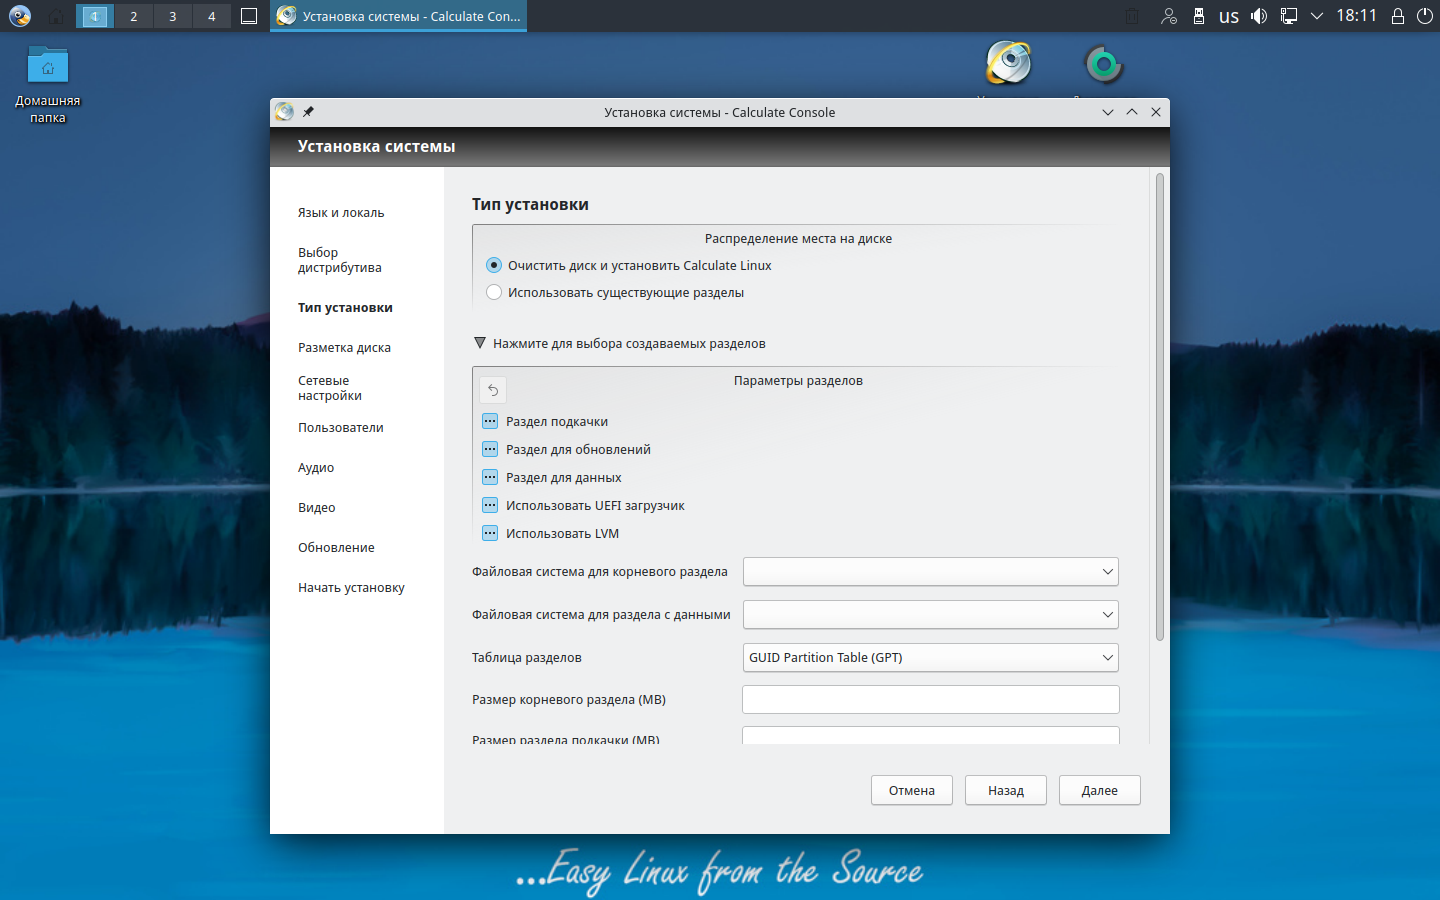Click the show desktop icon in the panel
Image resolution: width=1440 pixels, height=900 pixels.
tap(249, 16)
